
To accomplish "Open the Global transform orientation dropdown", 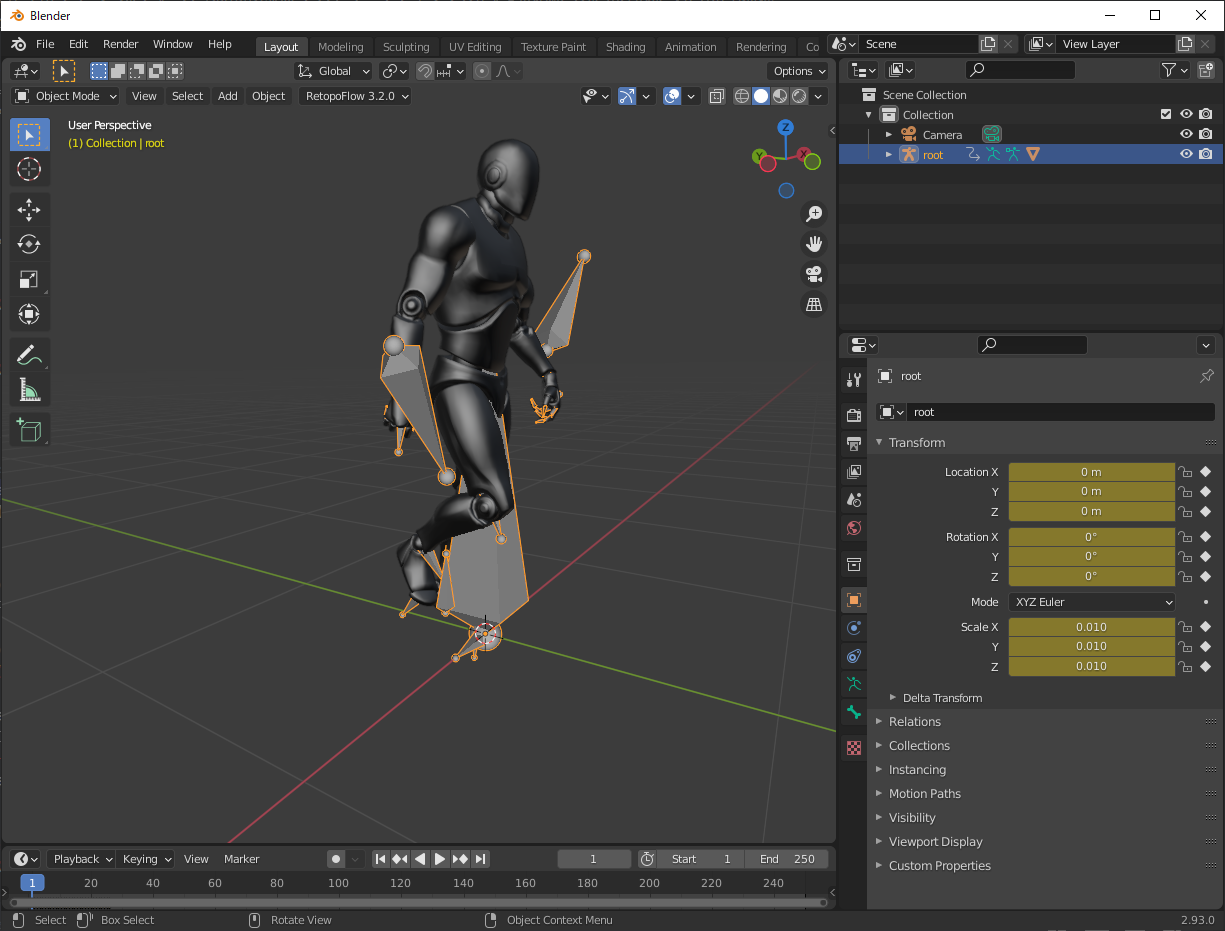I will tap(333, 71).
